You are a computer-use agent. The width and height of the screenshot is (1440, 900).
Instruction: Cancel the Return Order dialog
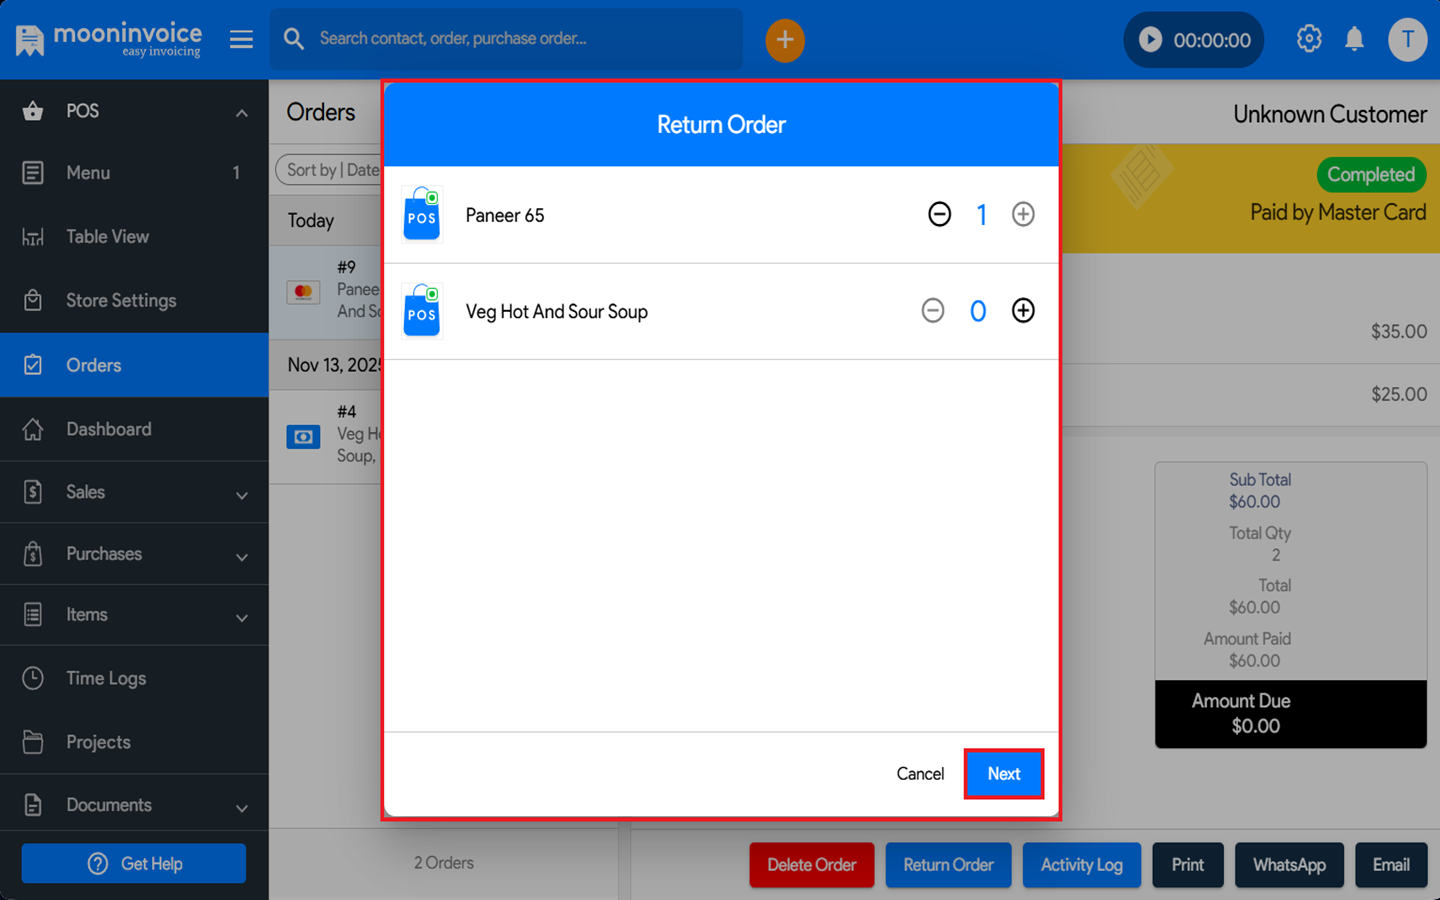tap(919, 774)
